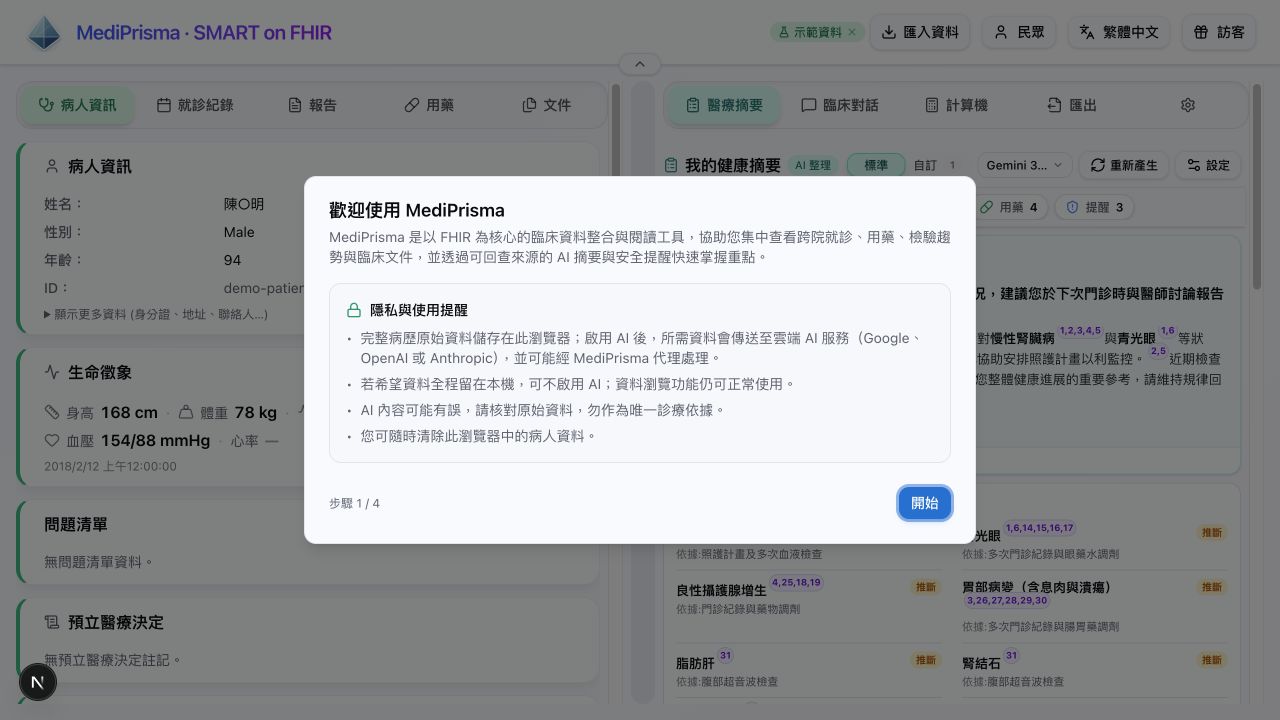The image size is (1280, 720).
Task: Click the heart icon beside 血壓
Action: pos(52,440)
